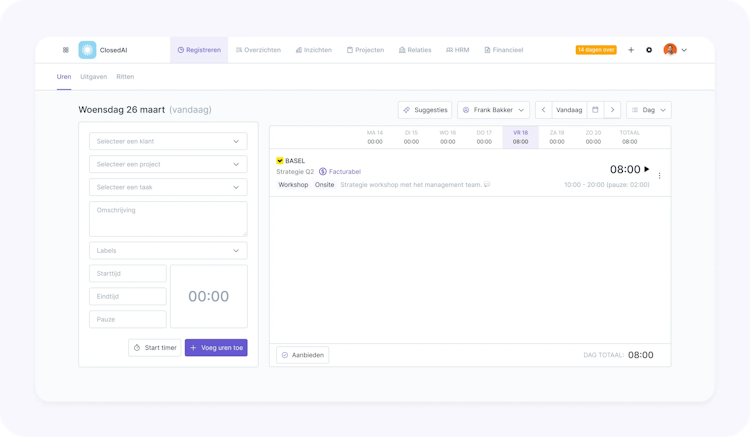Click the Voeg uren toe button

(x=216, y=348)
